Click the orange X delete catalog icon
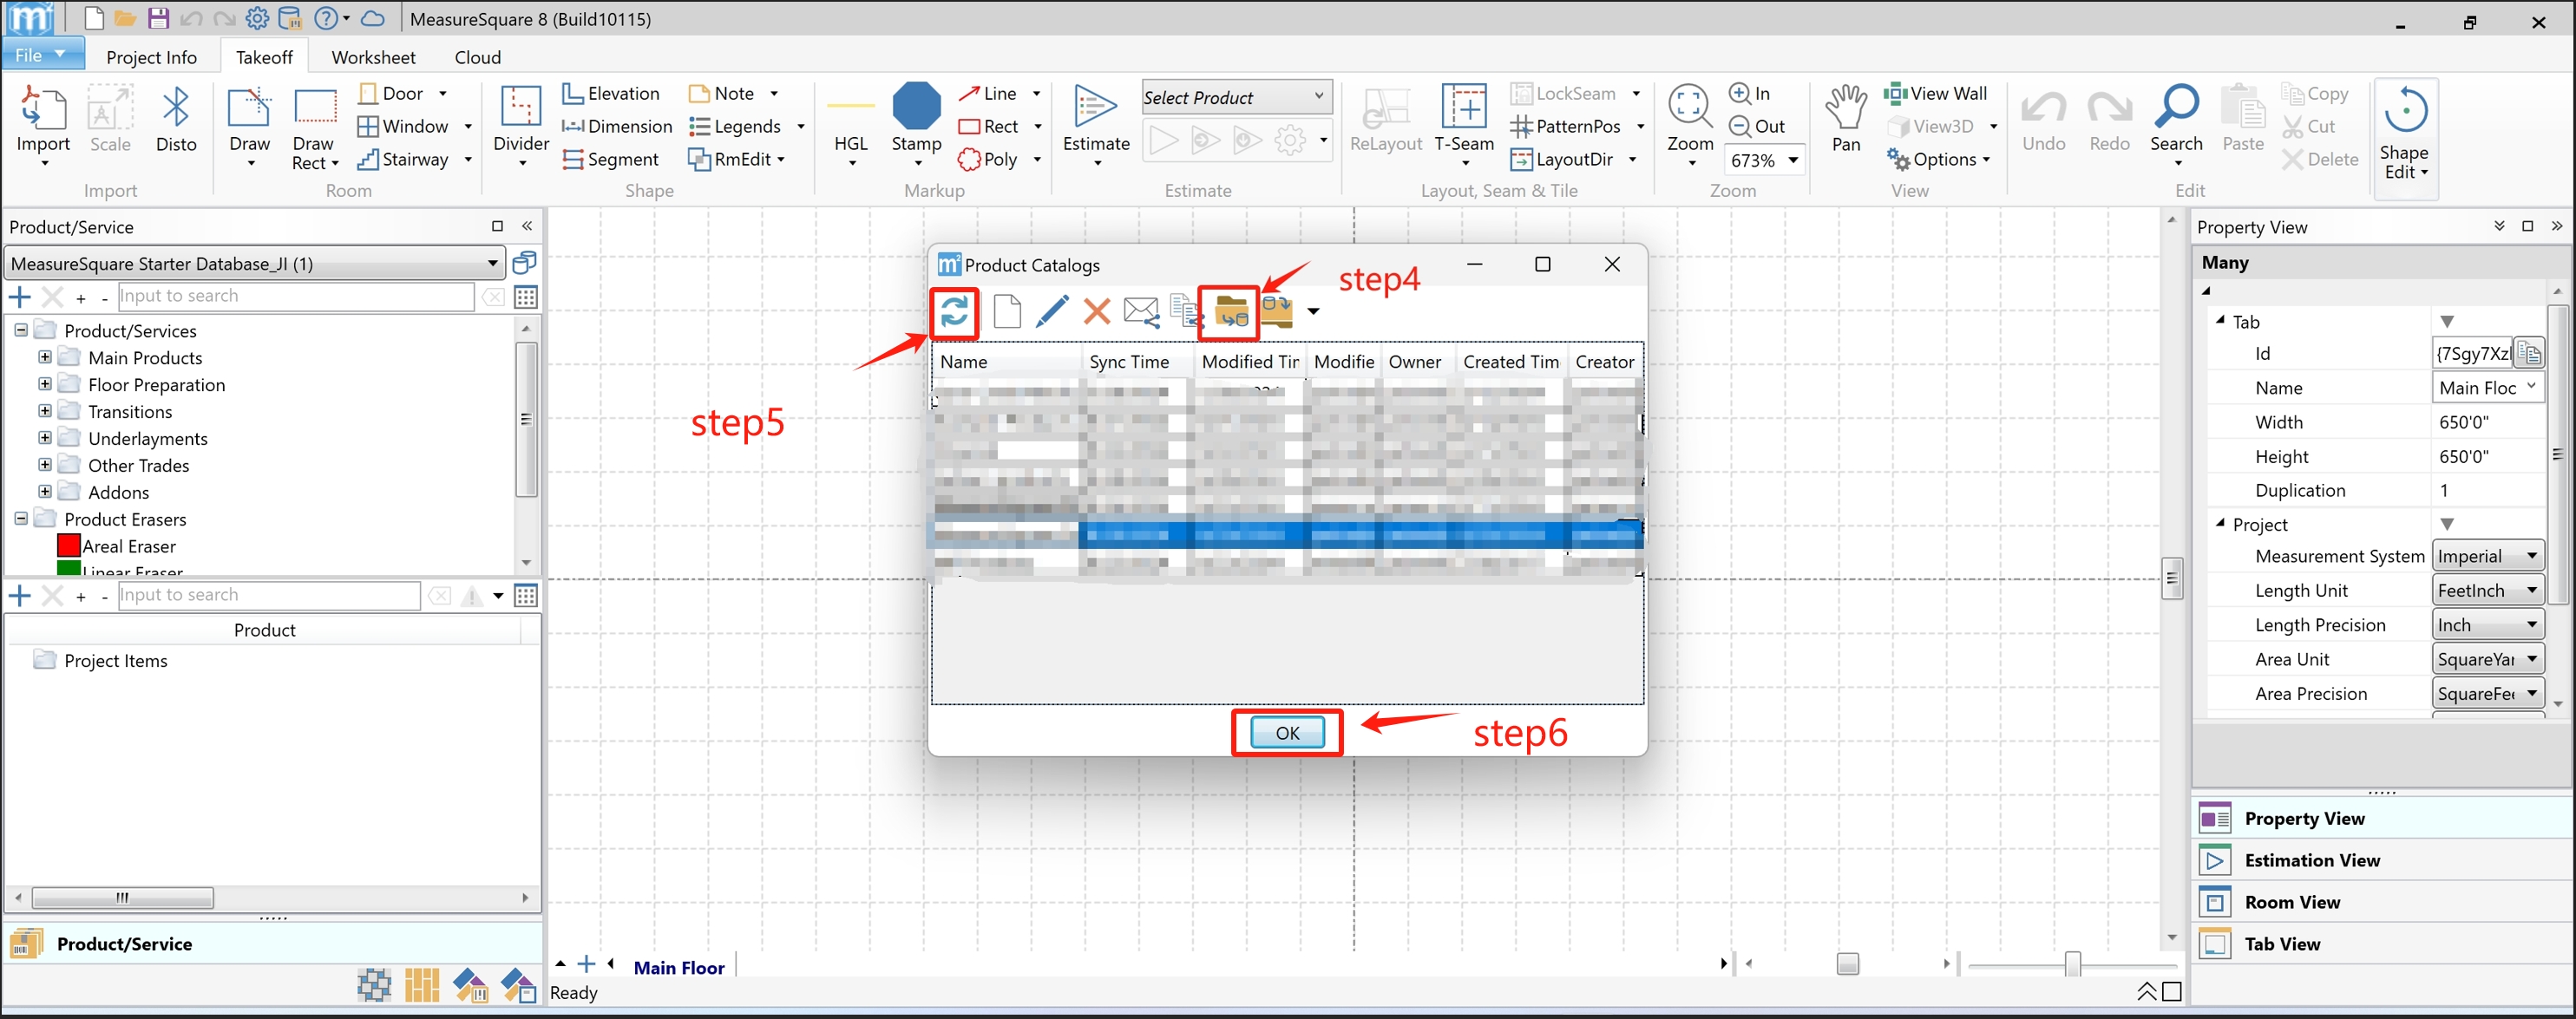 pos(1097,311)
